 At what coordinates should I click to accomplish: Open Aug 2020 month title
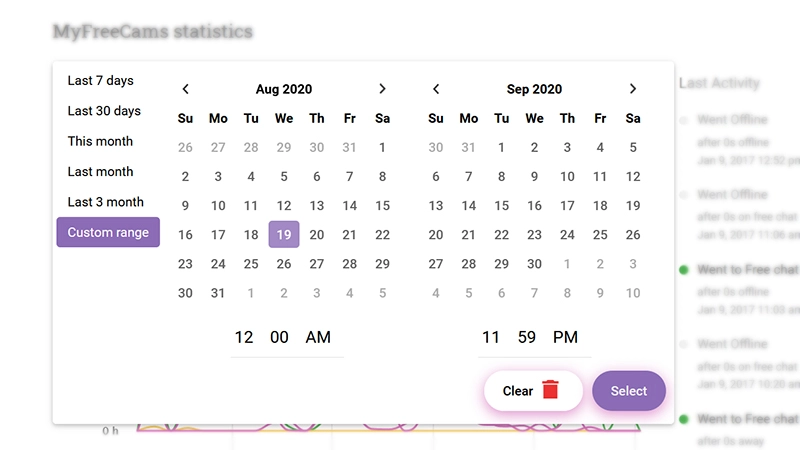[x=284, y=89]
